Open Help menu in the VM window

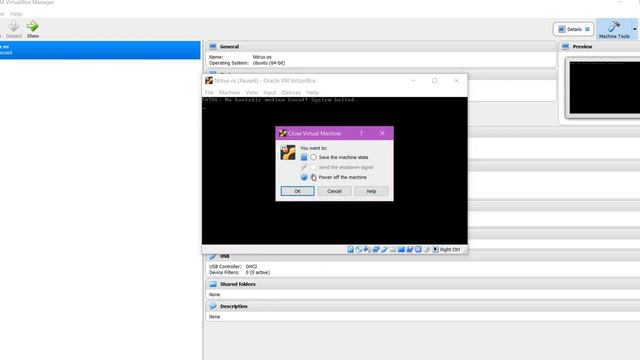[312, 93]
